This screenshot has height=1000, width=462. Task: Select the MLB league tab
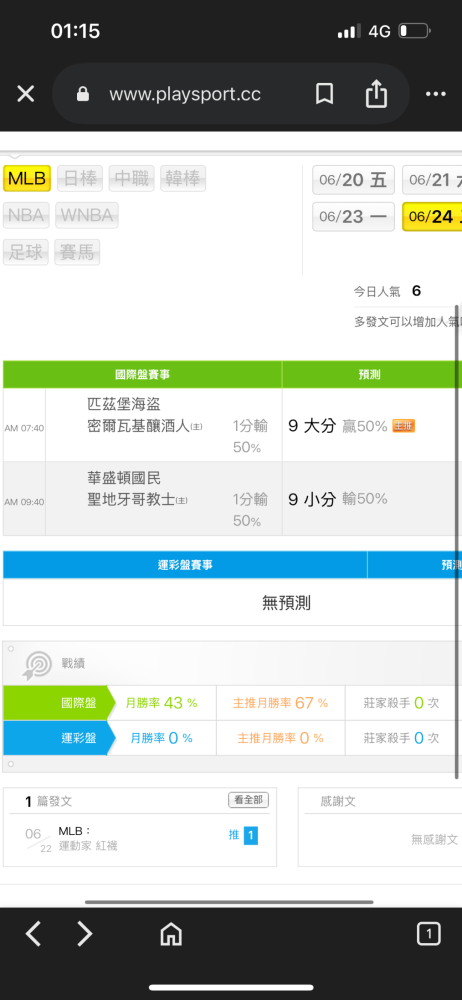pyautogui.click(x=27, y=179)
